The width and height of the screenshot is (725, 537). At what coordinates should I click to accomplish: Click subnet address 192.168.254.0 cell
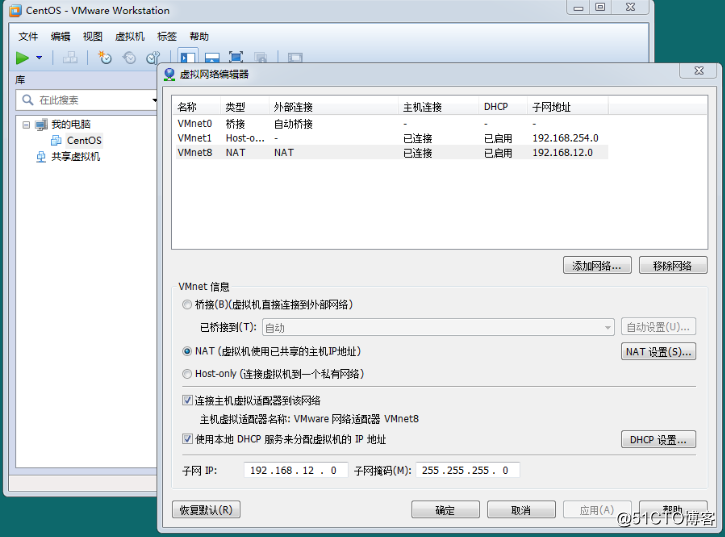point(565,138)
